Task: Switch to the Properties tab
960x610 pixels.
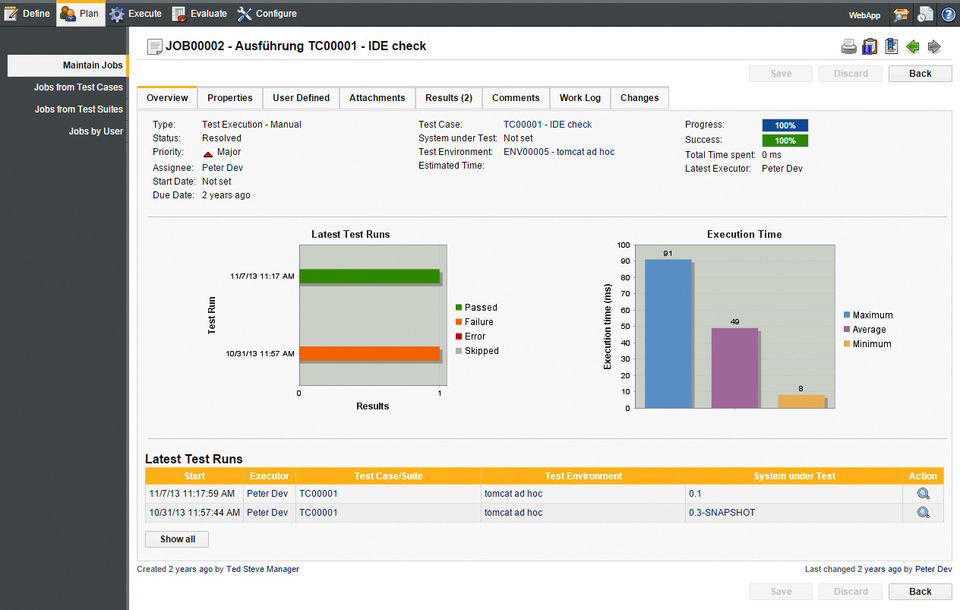Action: [x=230, y=98]
